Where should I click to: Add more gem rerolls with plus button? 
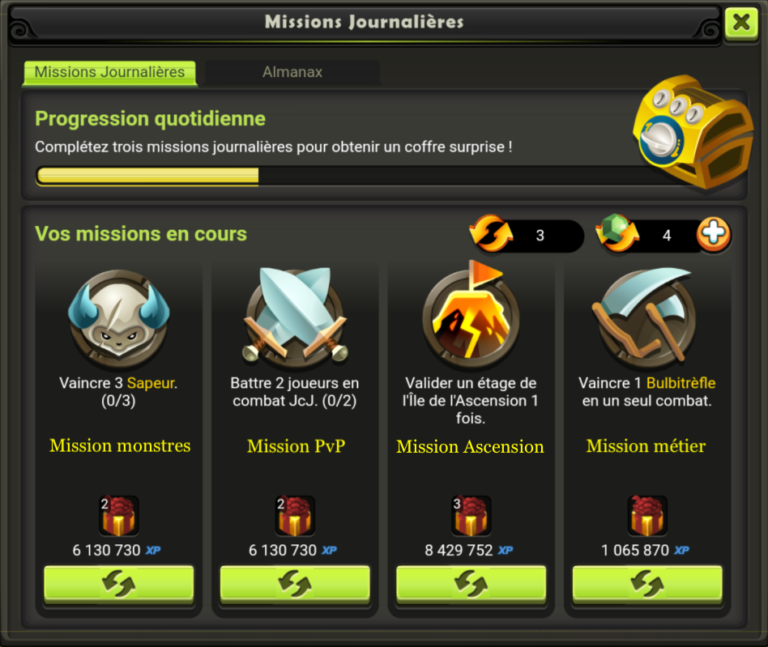point(714,234)
